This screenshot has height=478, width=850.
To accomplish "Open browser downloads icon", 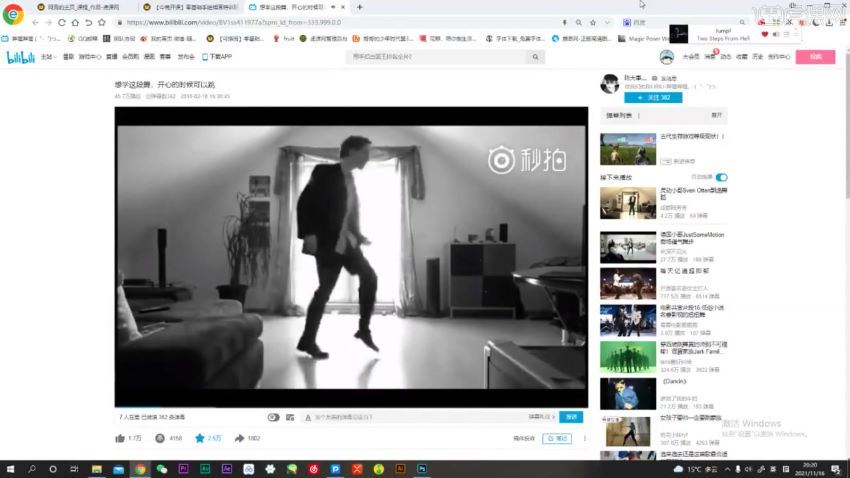I will 829,22.
